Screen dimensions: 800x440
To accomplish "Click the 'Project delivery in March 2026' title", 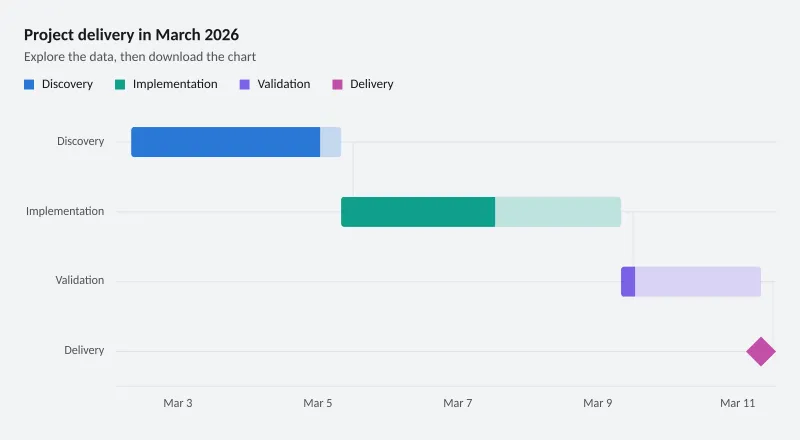I will (x=132, y=35).
